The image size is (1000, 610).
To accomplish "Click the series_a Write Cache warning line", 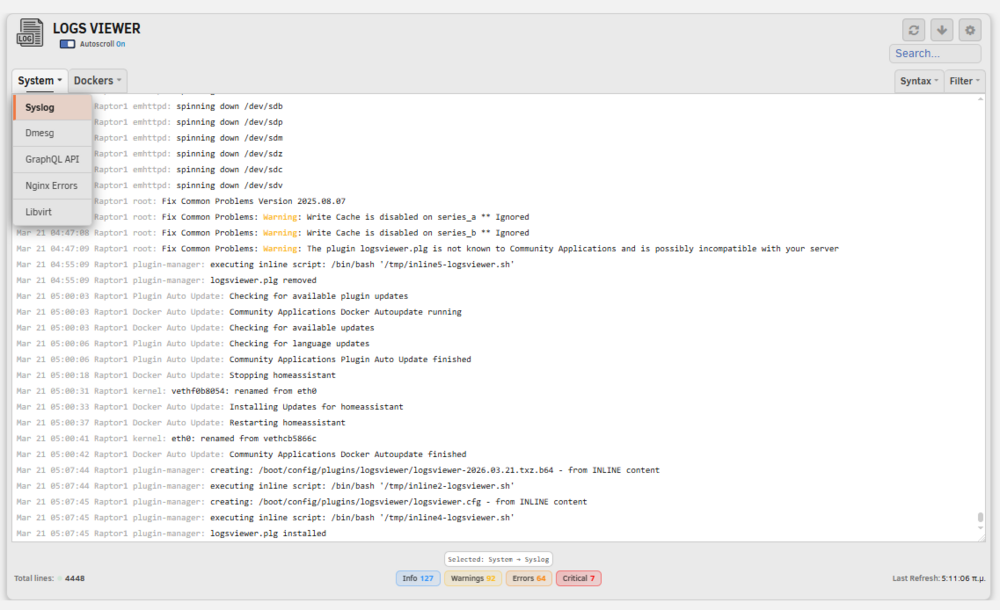I will tap(311, 217).
